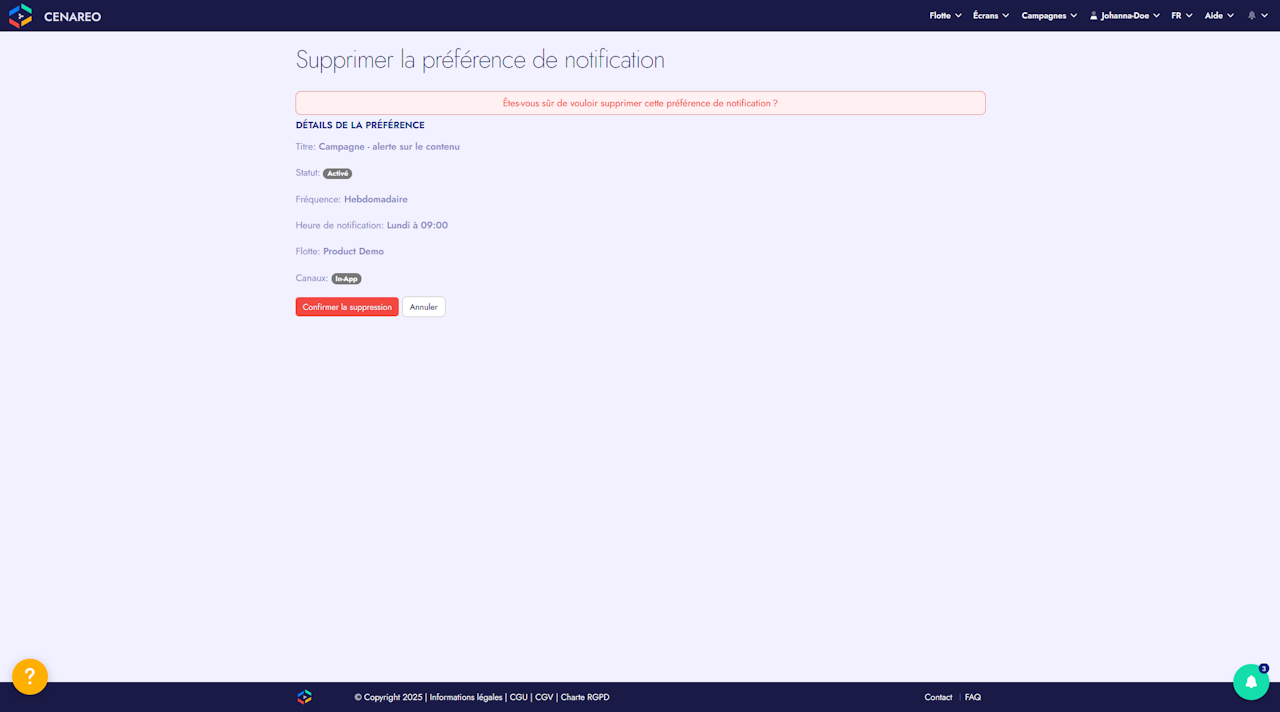
Task: Click the Contact footer link
Action: tap(938, 697)
